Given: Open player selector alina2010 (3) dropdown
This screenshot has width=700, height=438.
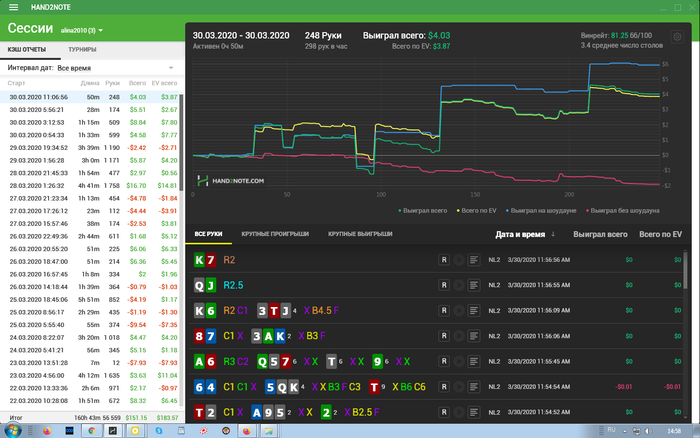Looking at the screenshot, I should coord(82,30).
